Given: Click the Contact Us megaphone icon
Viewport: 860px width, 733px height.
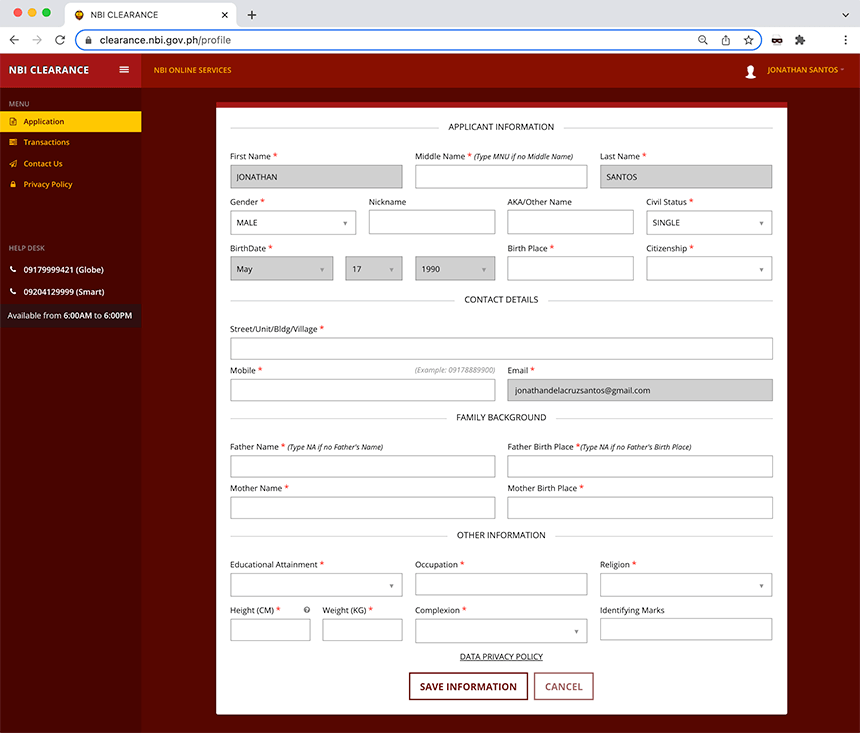Looking at the screenshot, I should coord(13,163).
